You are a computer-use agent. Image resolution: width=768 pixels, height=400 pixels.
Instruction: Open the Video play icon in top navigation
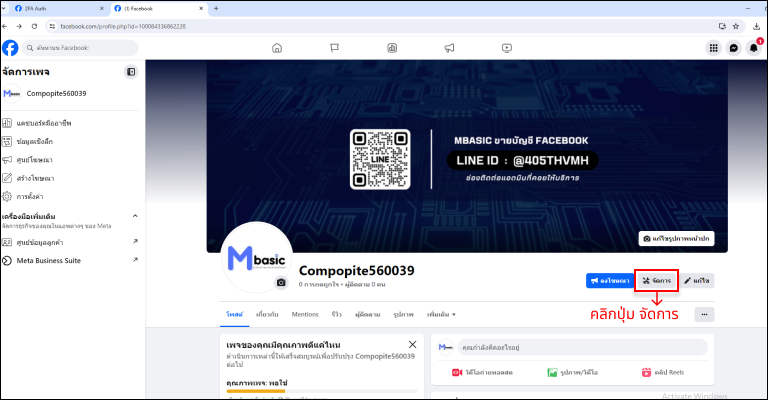pos(507,48)
